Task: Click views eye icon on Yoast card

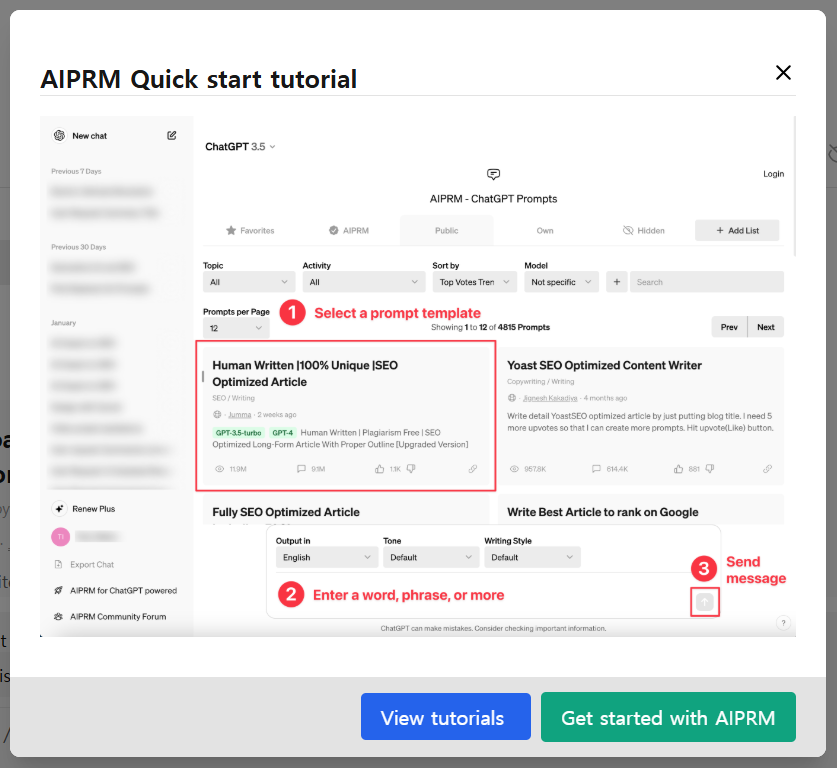Action: point(514,469)
